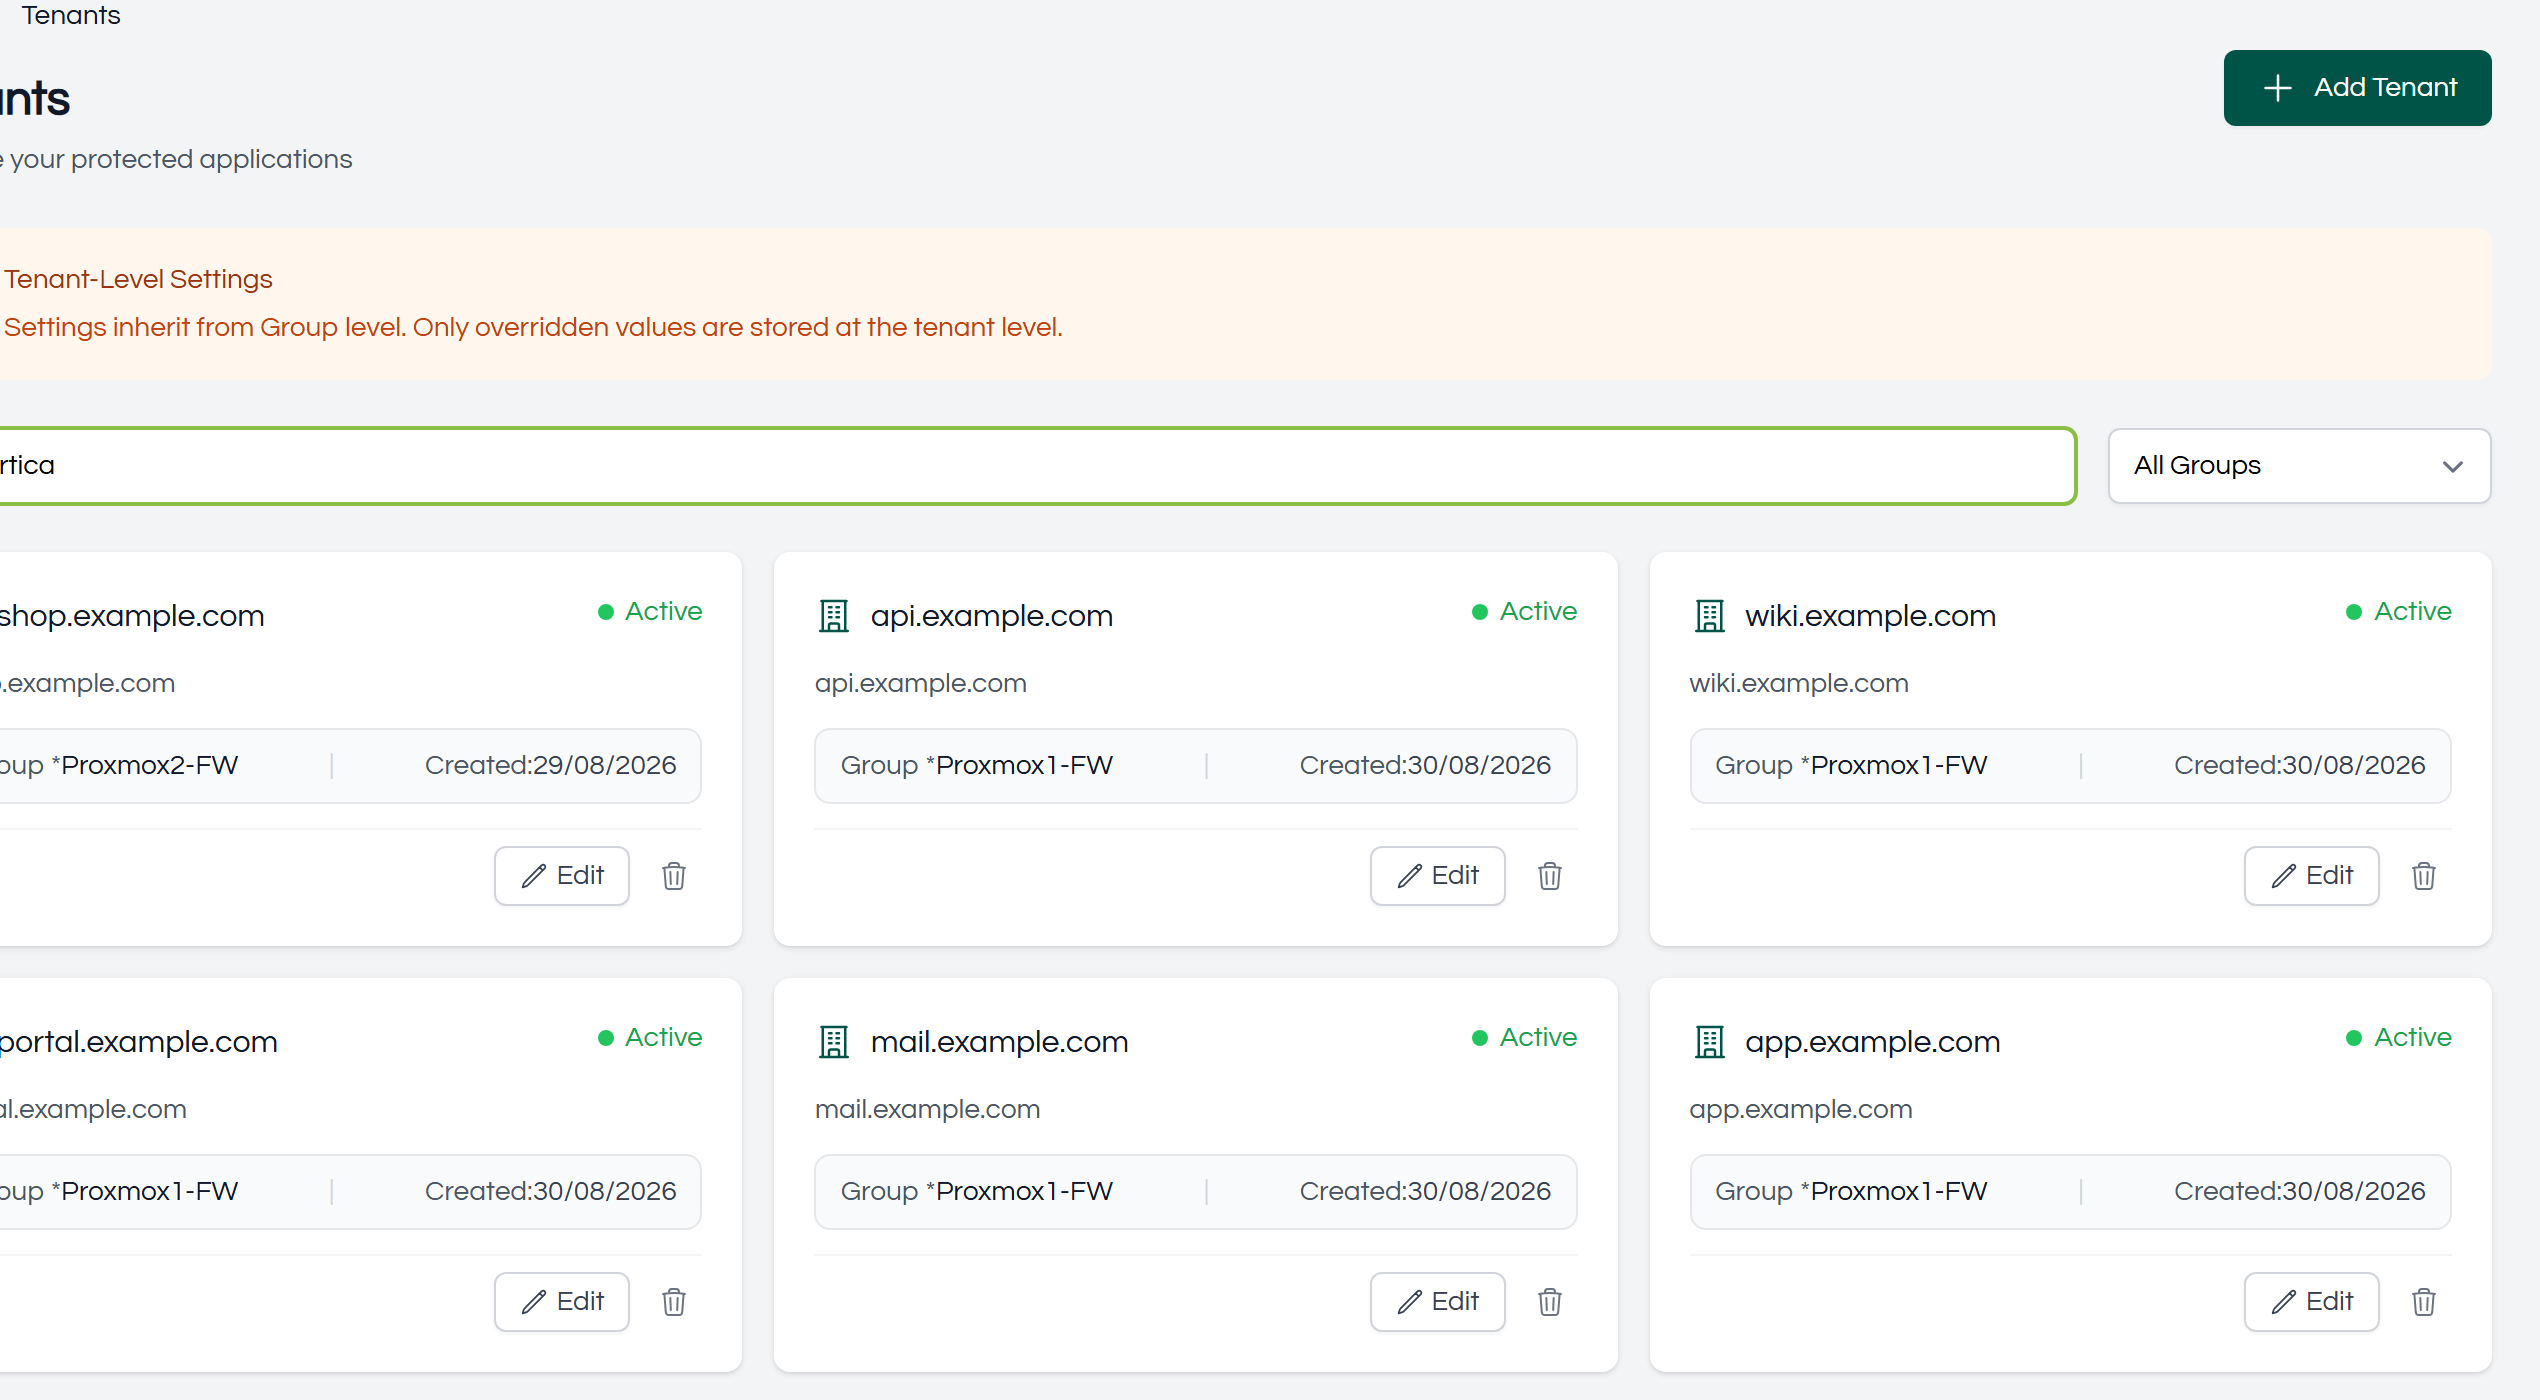Click the Tenant-Level Settings heading
The height and width of the screenshot is (1400, 2540).
(138, 279)
